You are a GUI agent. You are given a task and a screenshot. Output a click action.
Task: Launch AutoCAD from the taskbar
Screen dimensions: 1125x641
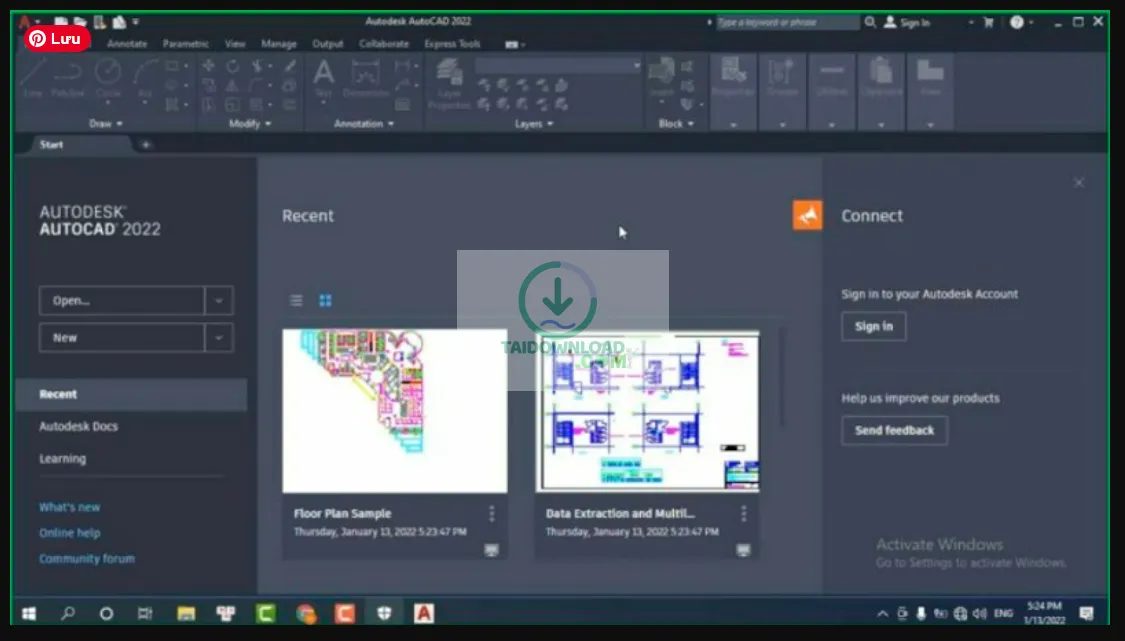[x=425, y=612]
